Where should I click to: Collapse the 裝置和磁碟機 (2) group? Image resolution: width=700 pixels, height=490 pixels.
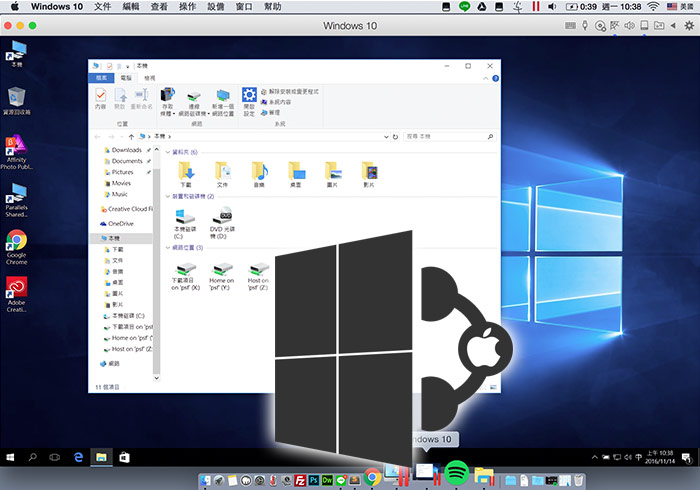coord(168,196)
